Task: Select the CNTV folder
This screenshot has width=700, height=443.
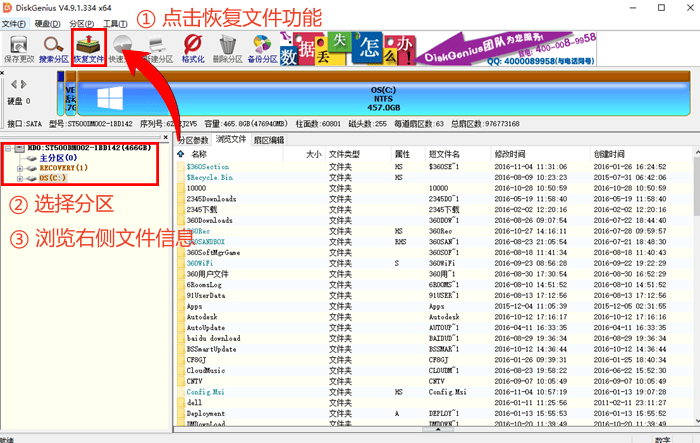Action: (x=194, y=381)
